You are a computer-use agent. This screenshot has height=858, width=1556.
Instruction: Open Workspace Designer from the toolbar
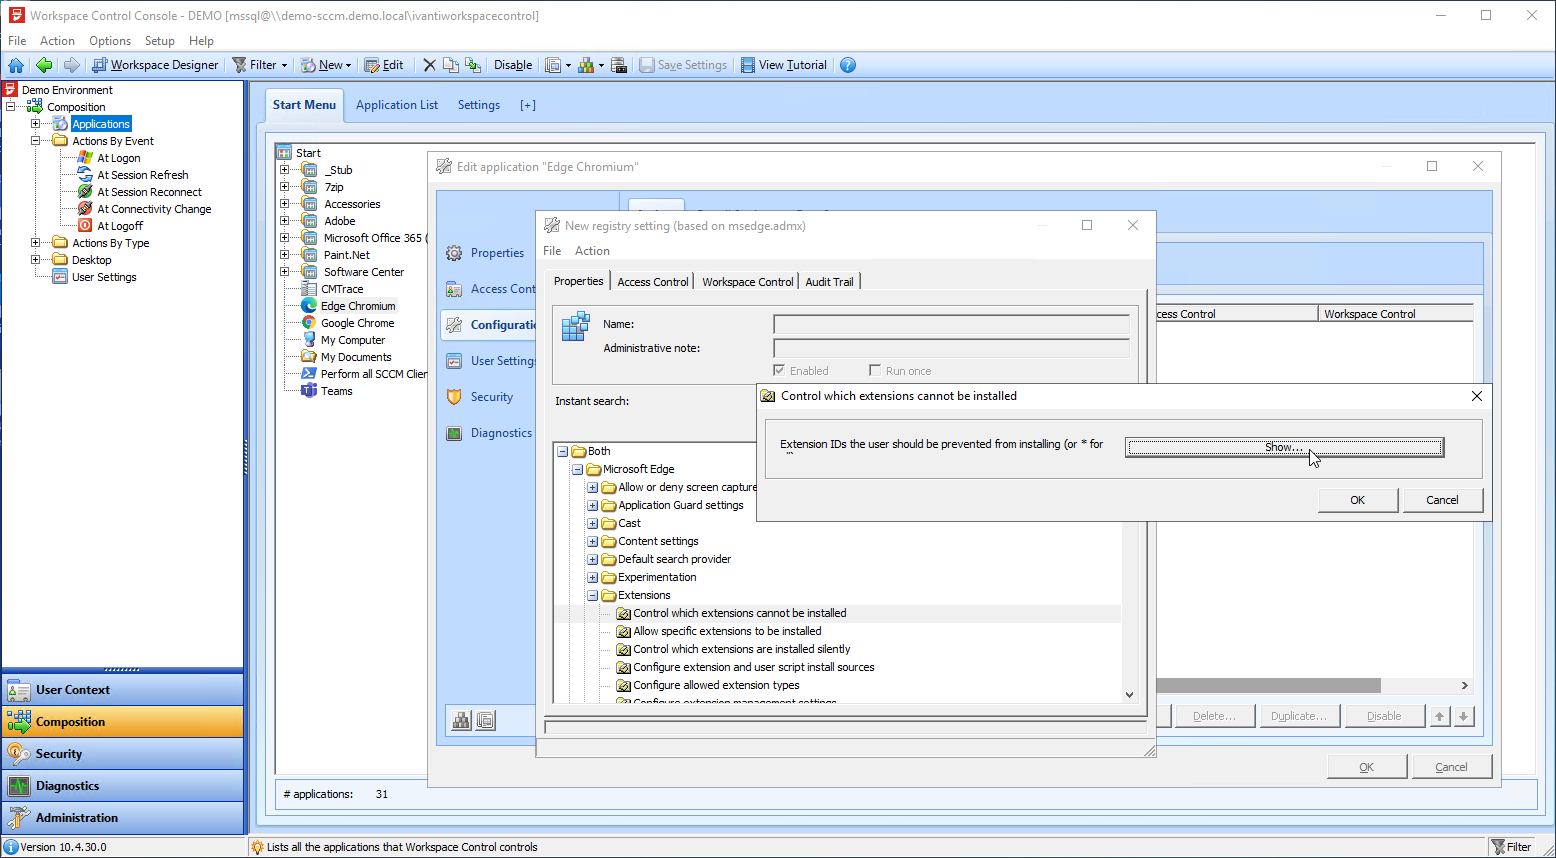tap(155, 65)
